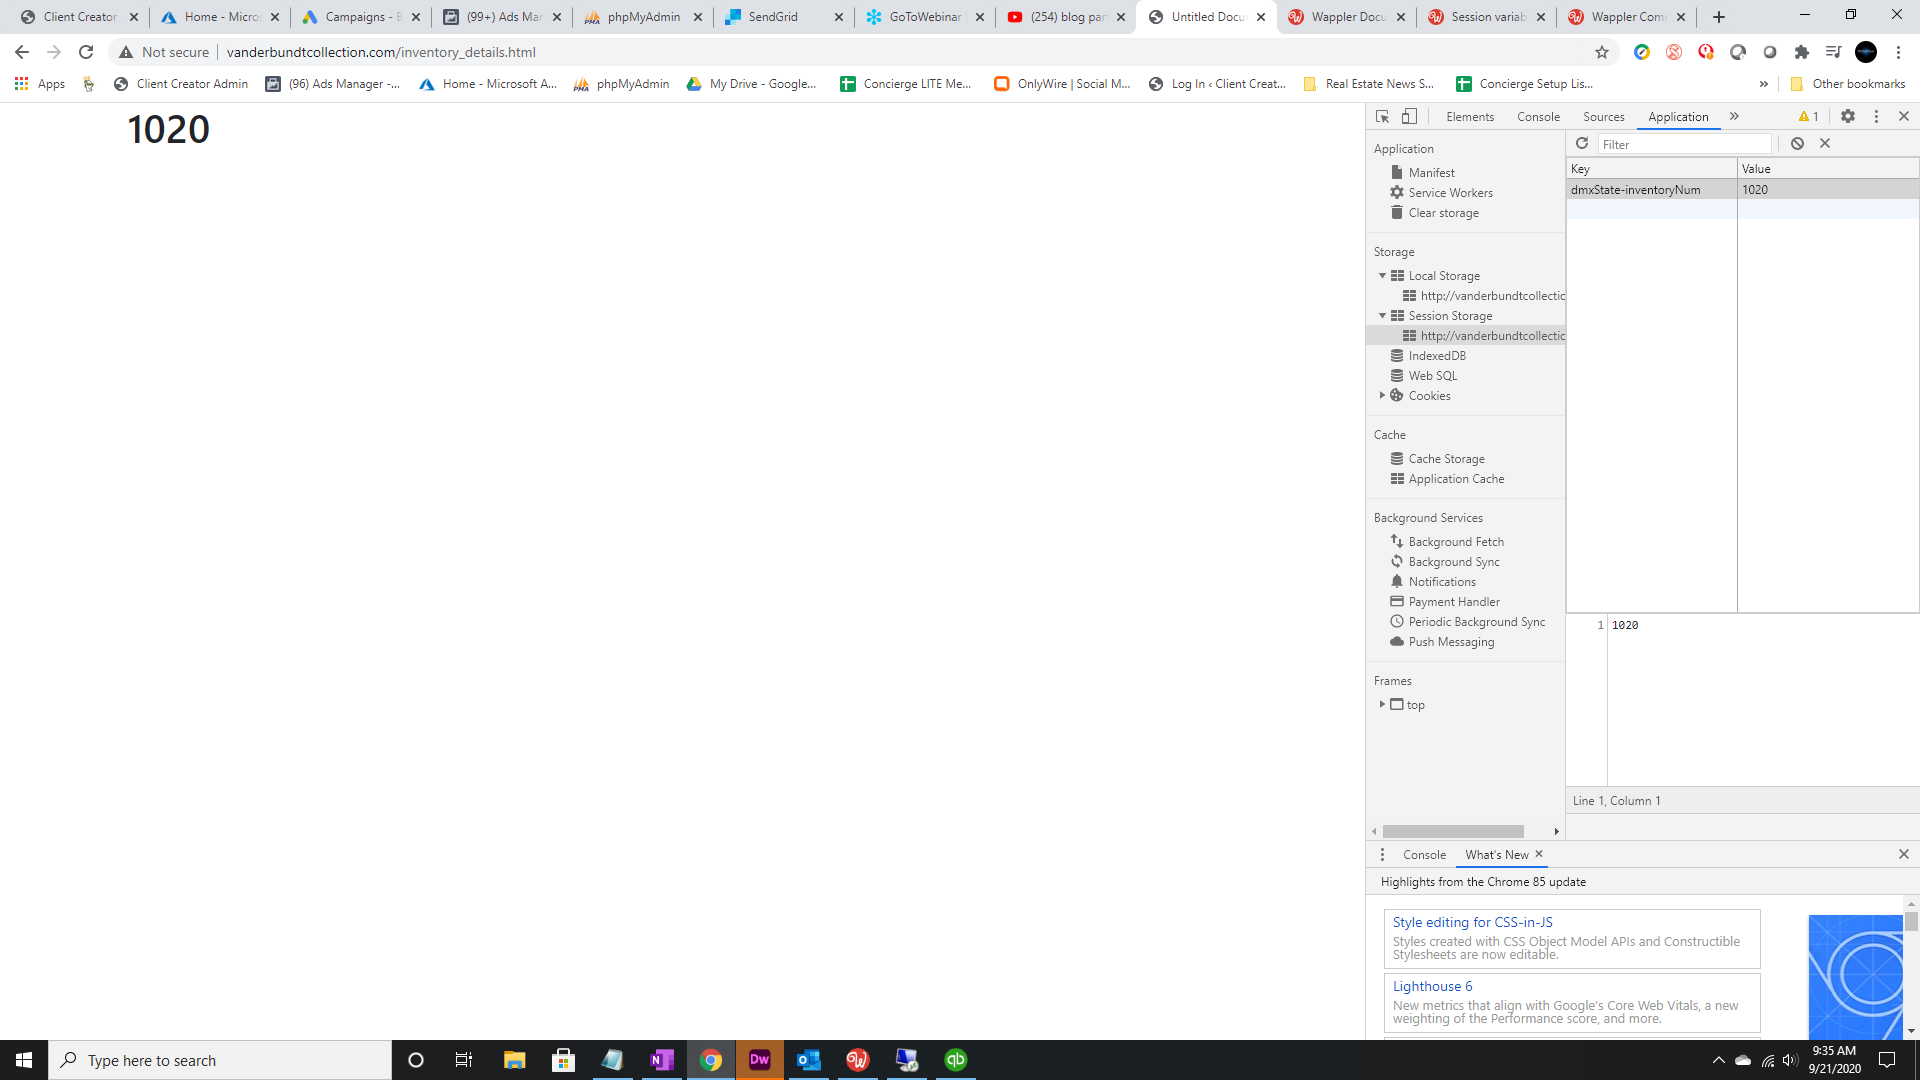Switch to the Elements tab

click(1470, 117)
